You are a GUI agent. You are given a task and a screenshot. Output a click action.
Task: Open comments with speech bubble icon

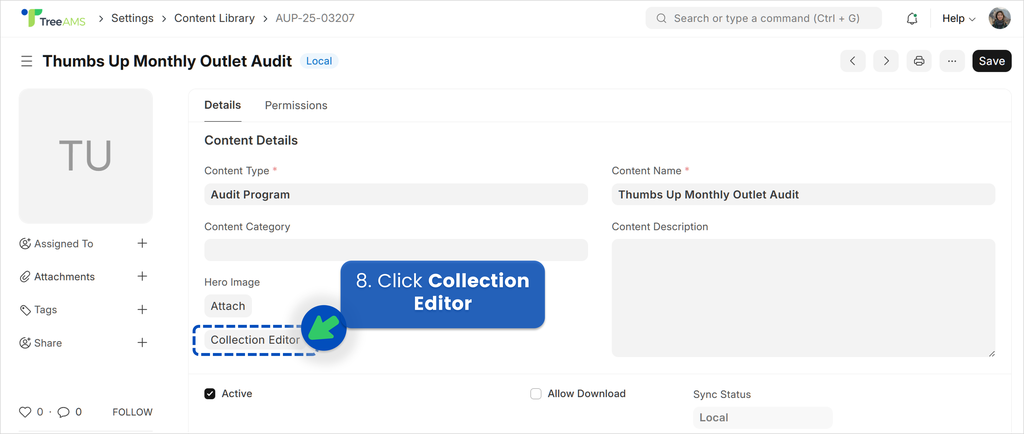coord(63,412)
